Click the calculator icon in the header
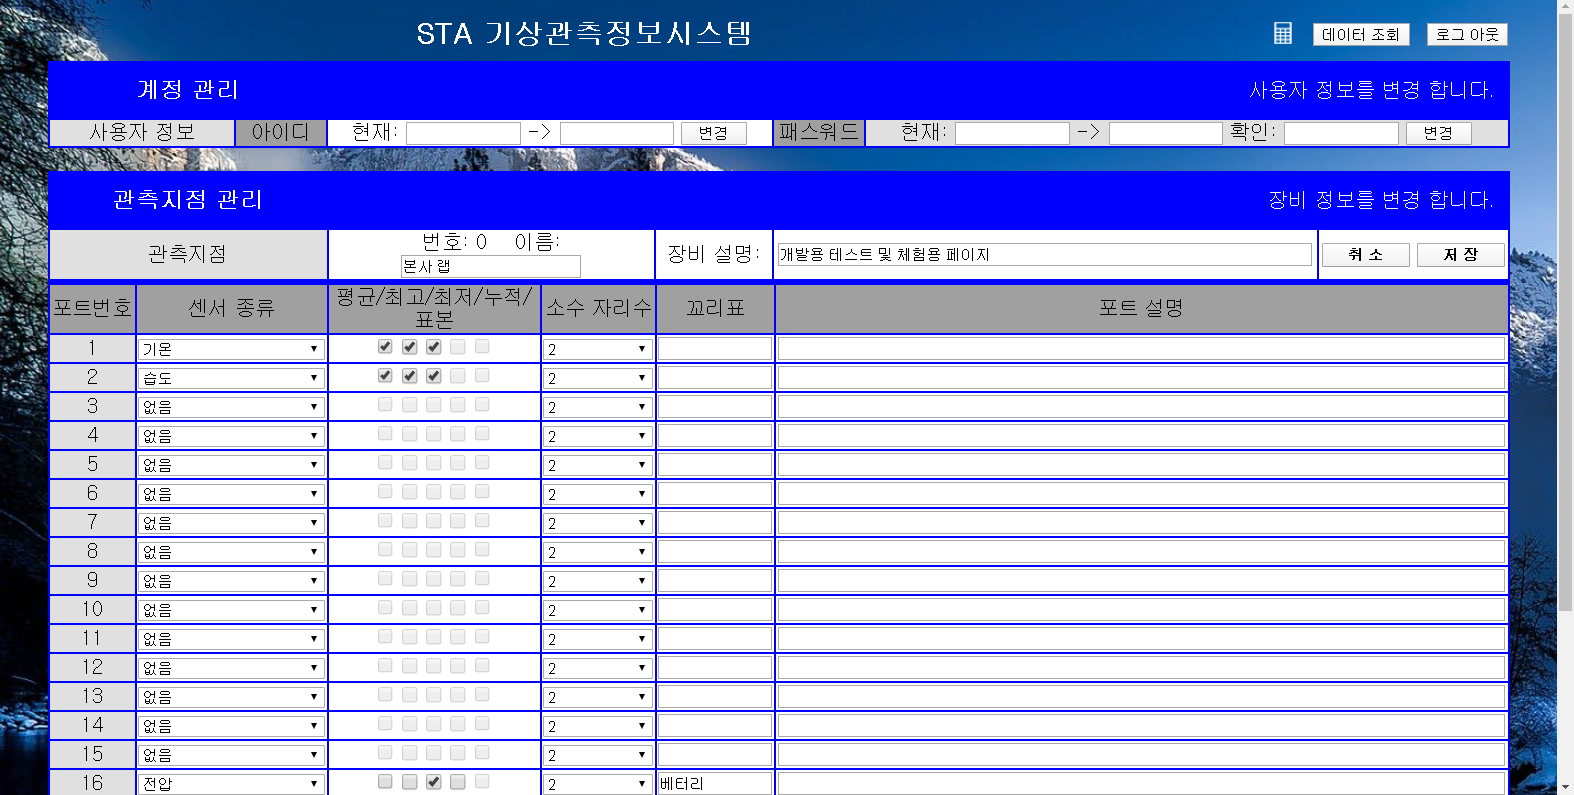 coord(1283,34)
